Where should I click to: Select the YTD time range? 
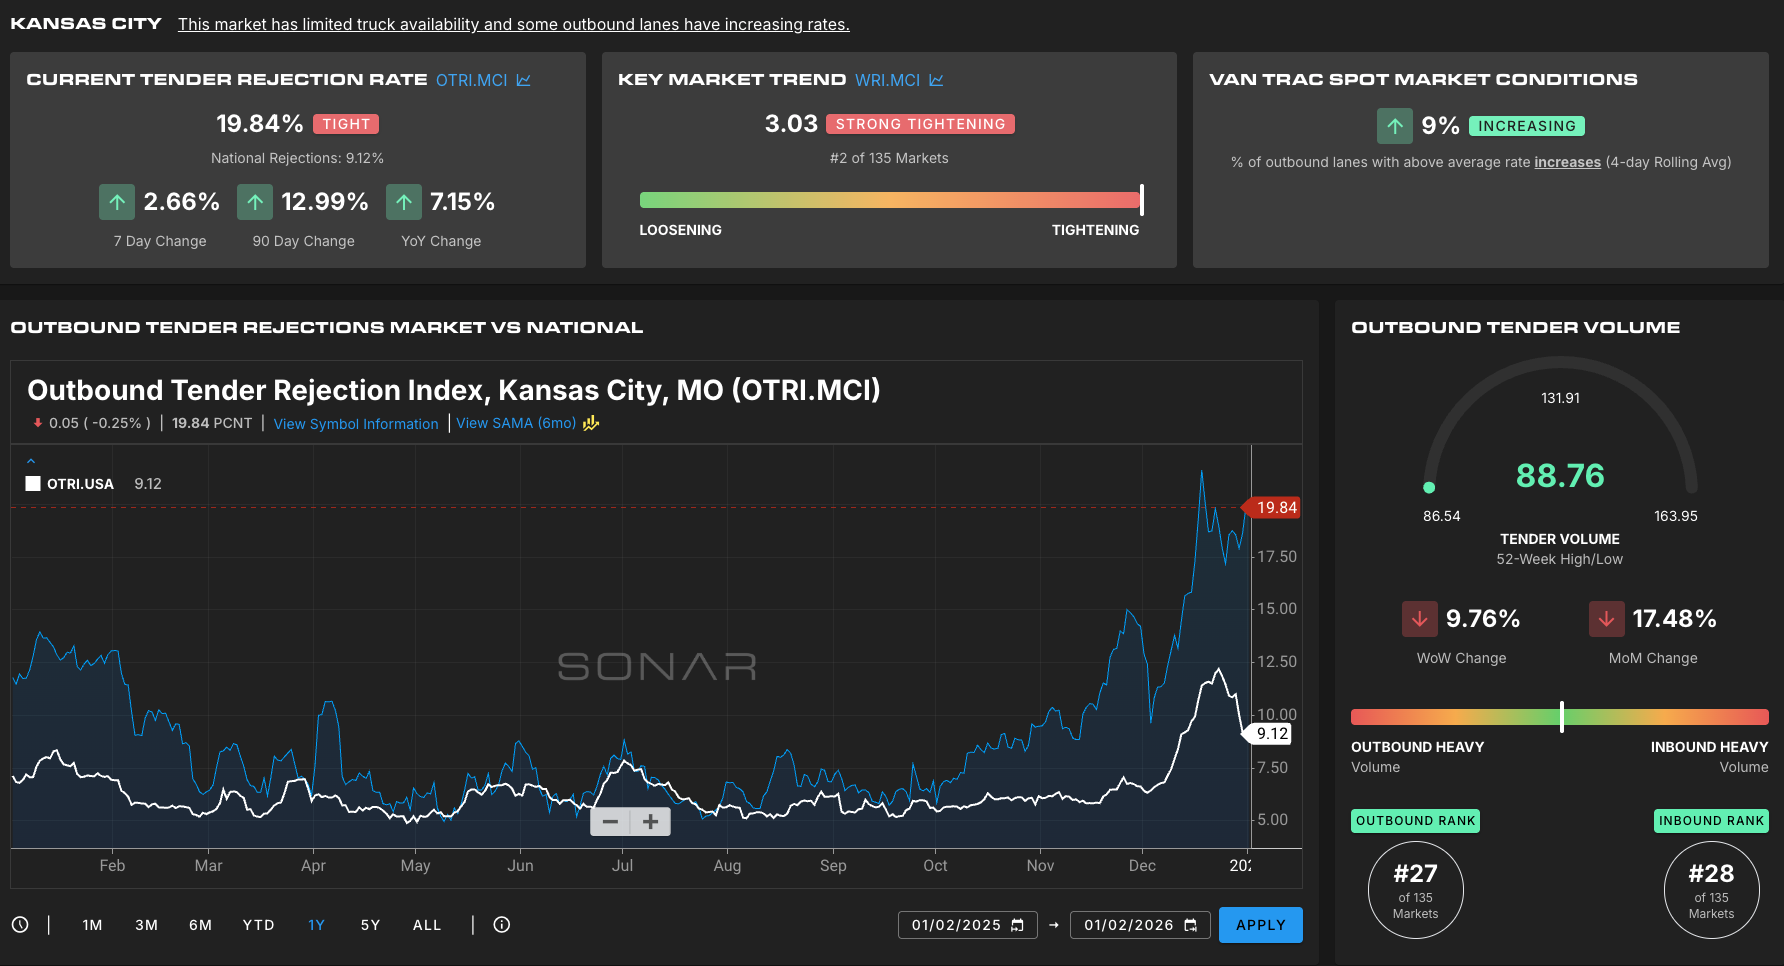[x=259, y=925]
